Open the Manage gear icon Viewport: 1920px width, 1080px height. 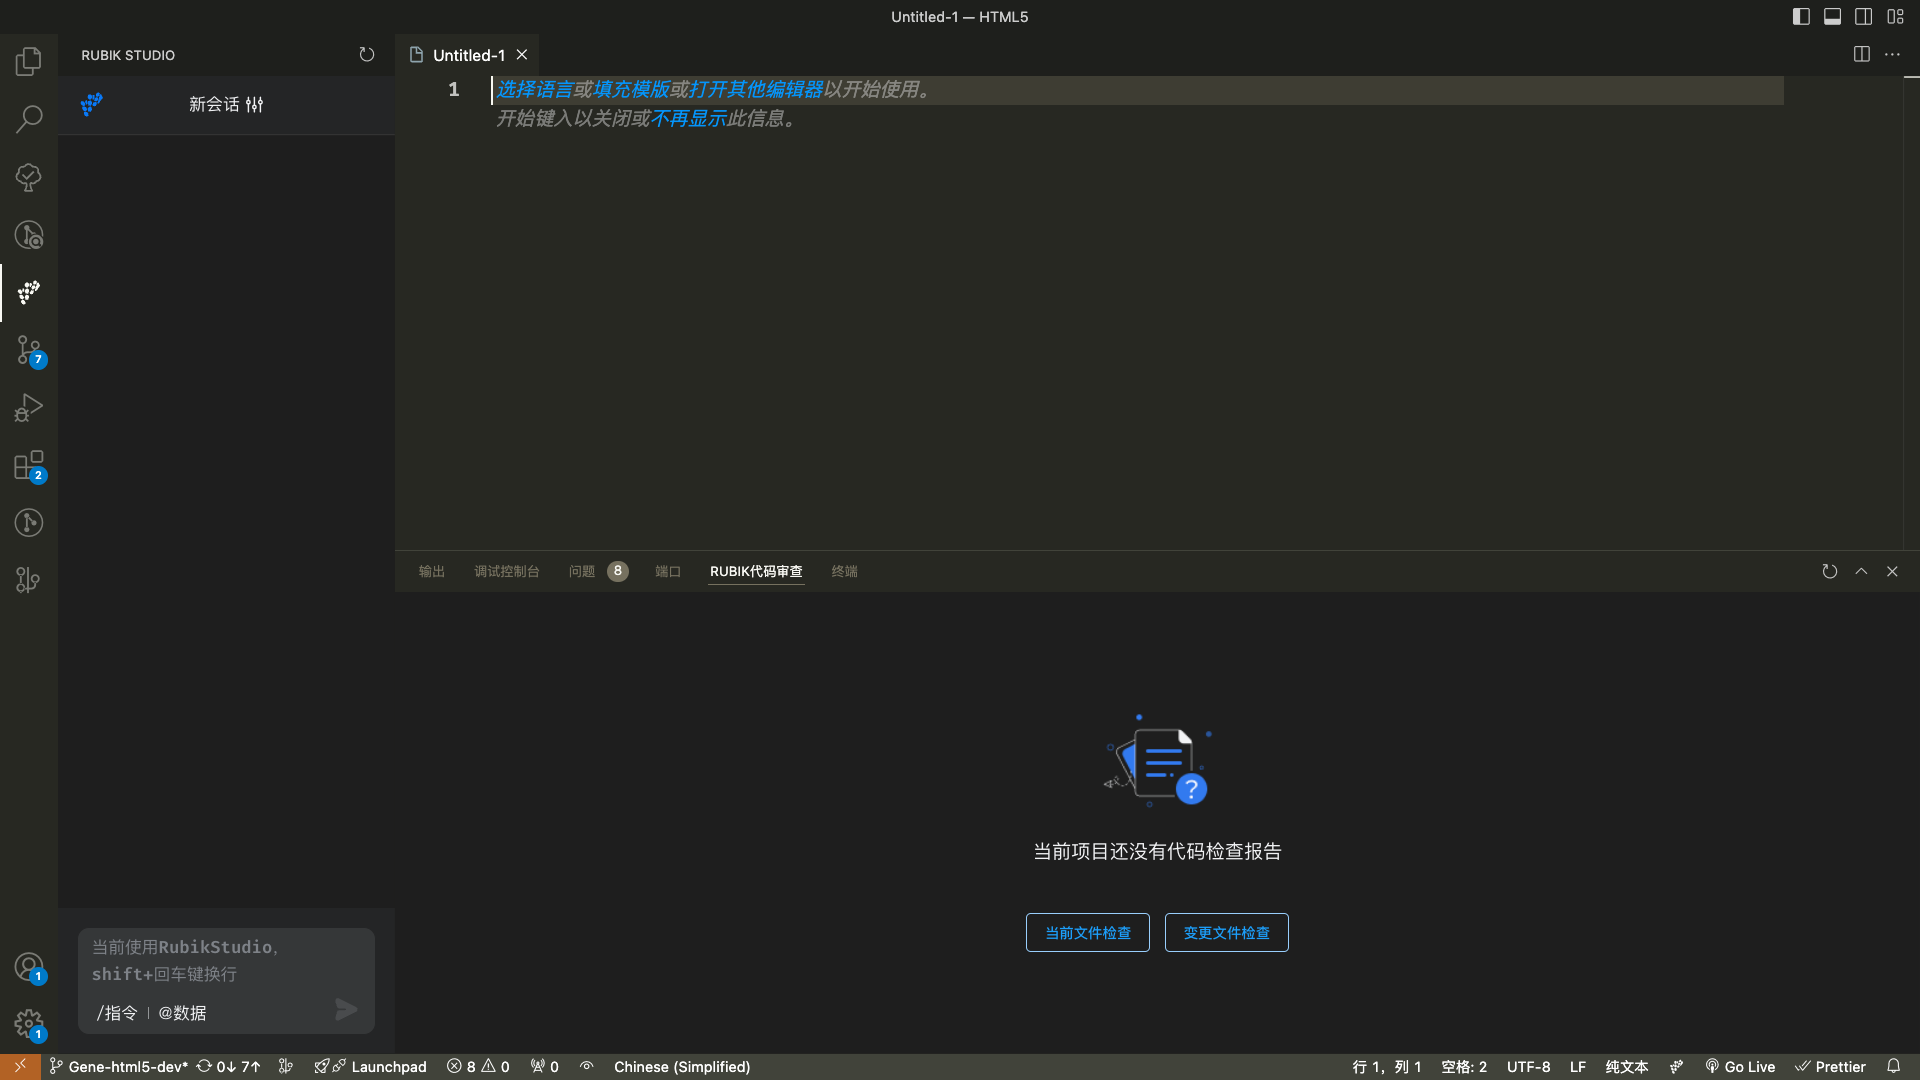(29, 1025)
